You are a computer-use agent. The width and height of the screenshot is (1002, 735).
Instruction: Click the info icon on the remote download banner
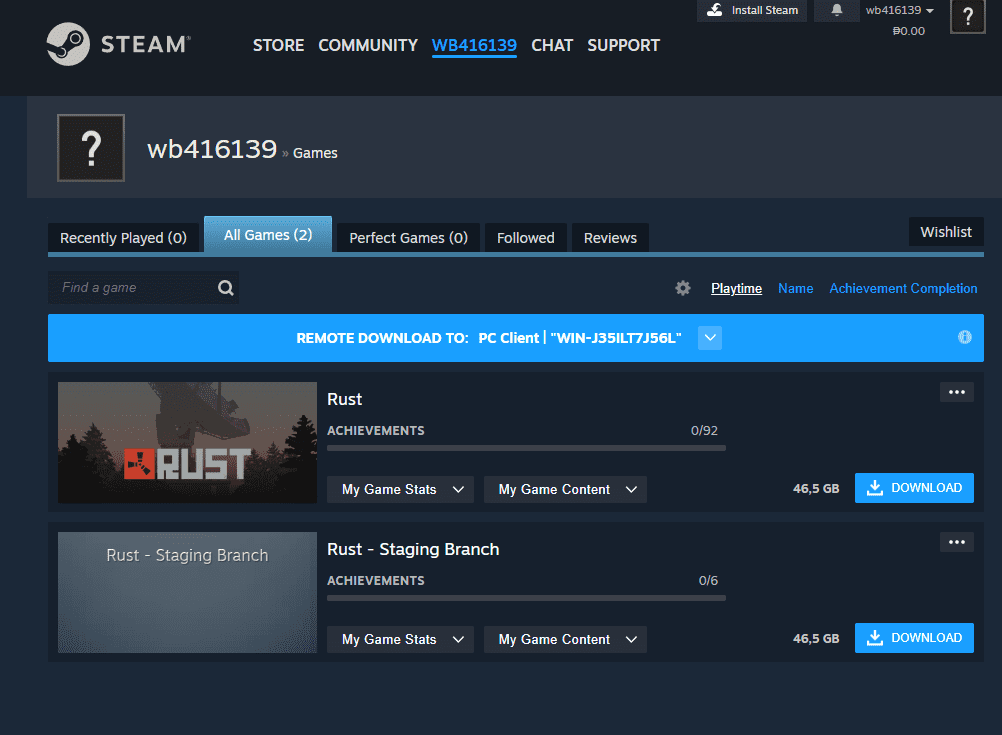[964, 337]
